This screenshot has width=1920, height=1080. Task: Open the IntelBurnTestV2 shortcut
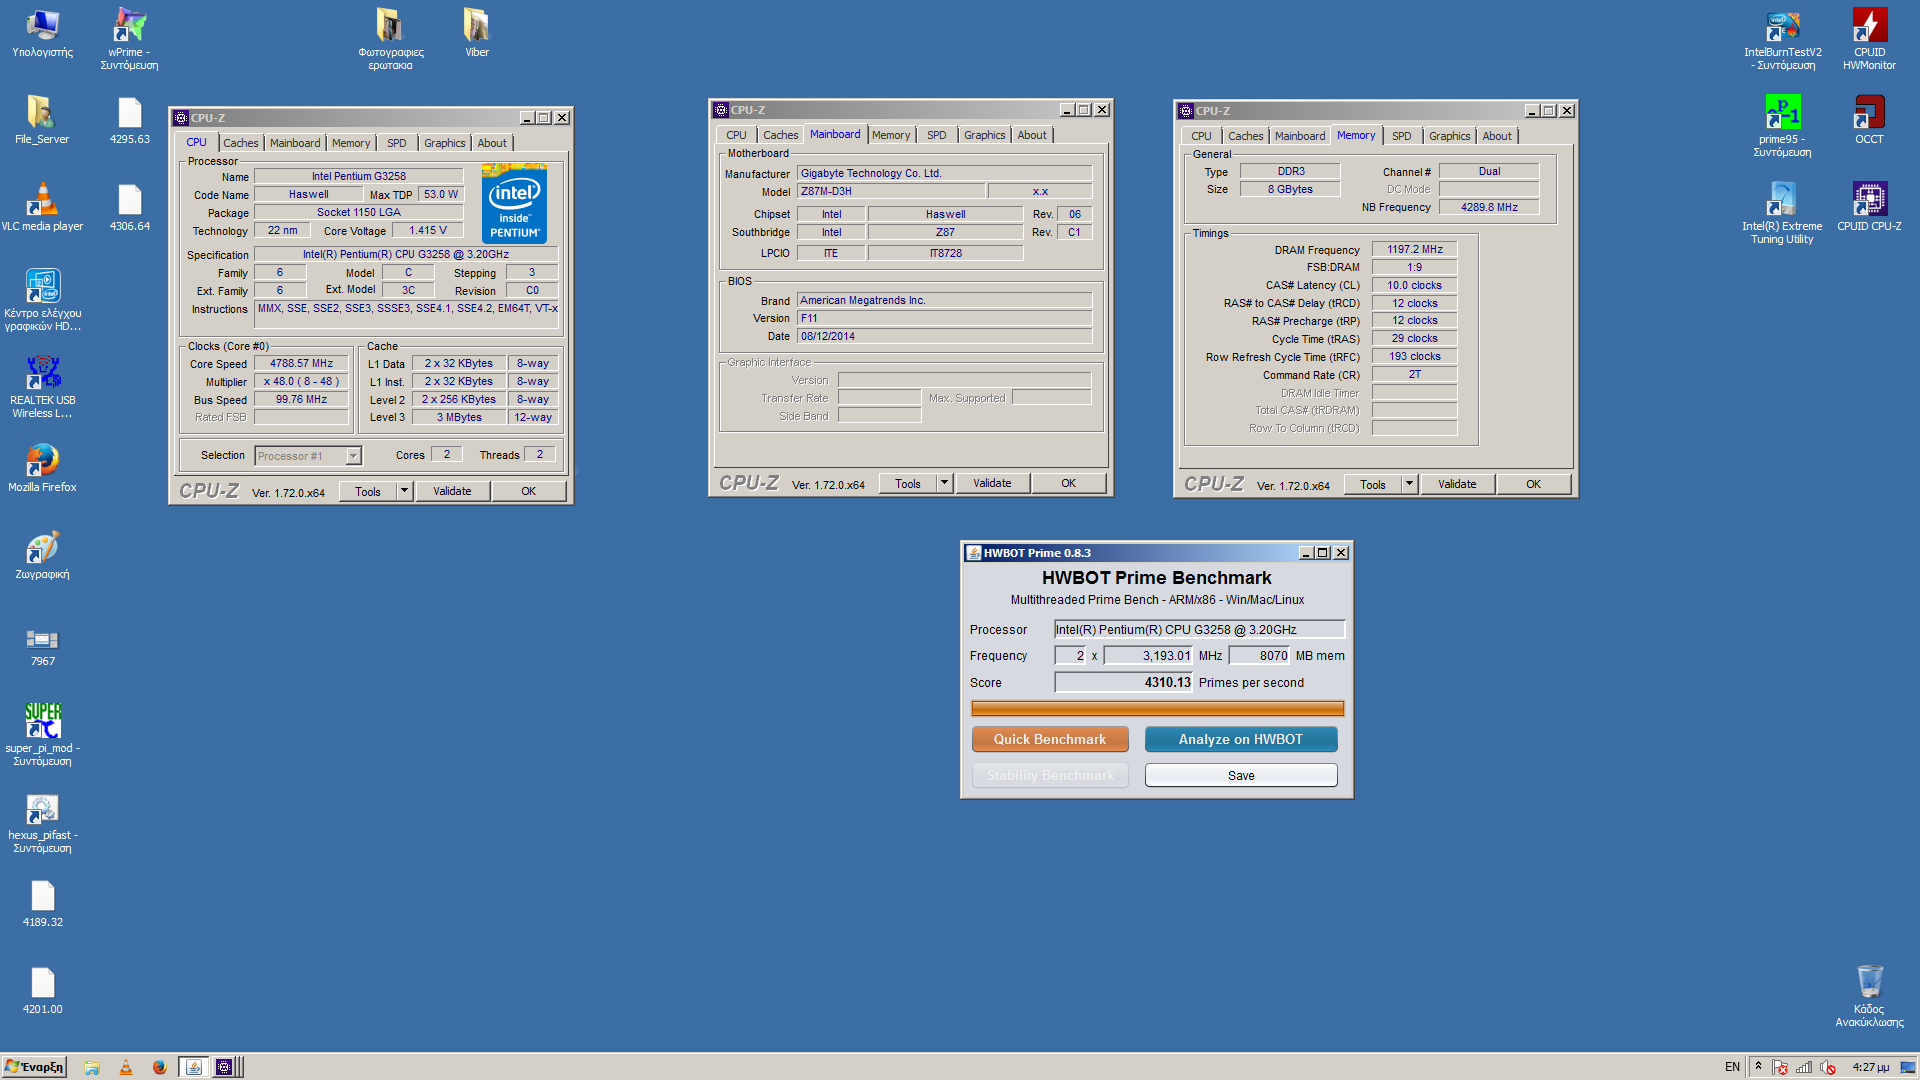pyautogui.click(x=1782, y=40)
